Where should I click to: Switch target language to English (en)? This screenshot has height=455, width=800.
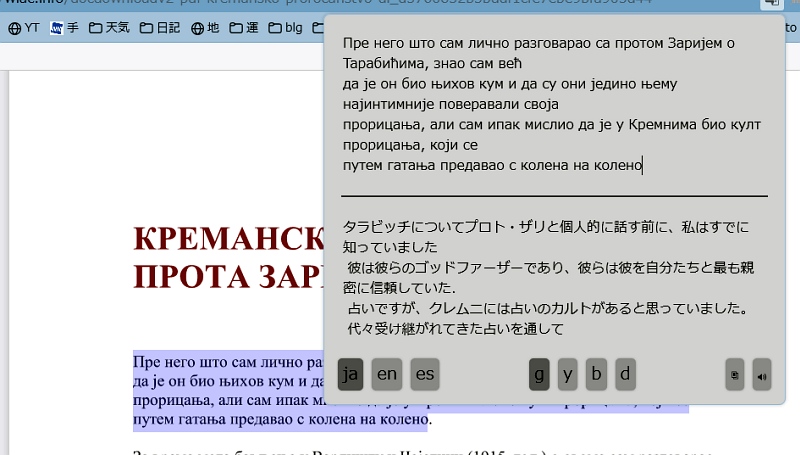pyautogui.click(x=387, y=374)
